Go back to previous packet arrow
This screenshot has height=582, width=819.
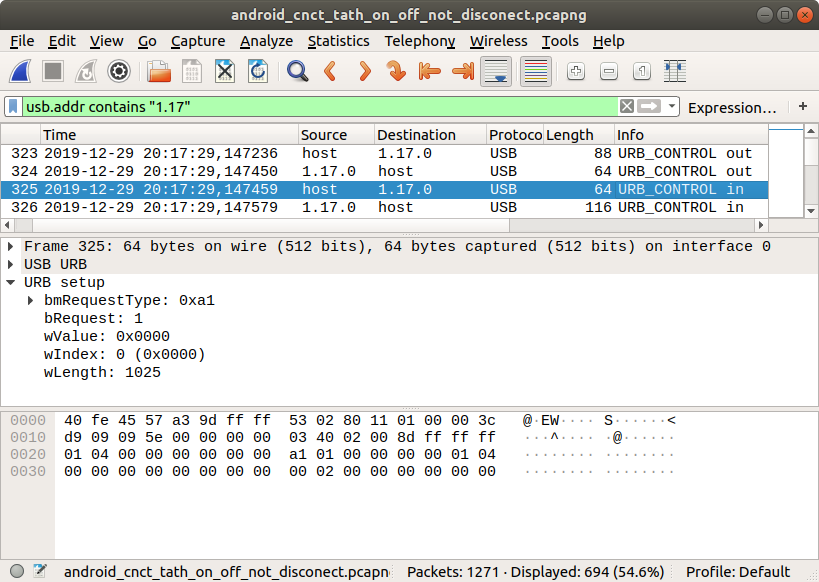331,71
